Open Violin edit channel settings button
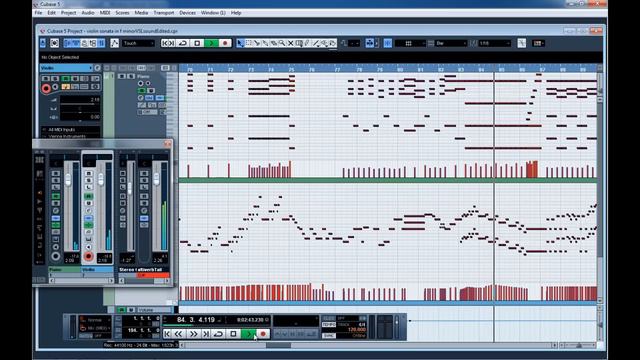The height and width of the screenshot is (360, 640). [x=97, y=68]
